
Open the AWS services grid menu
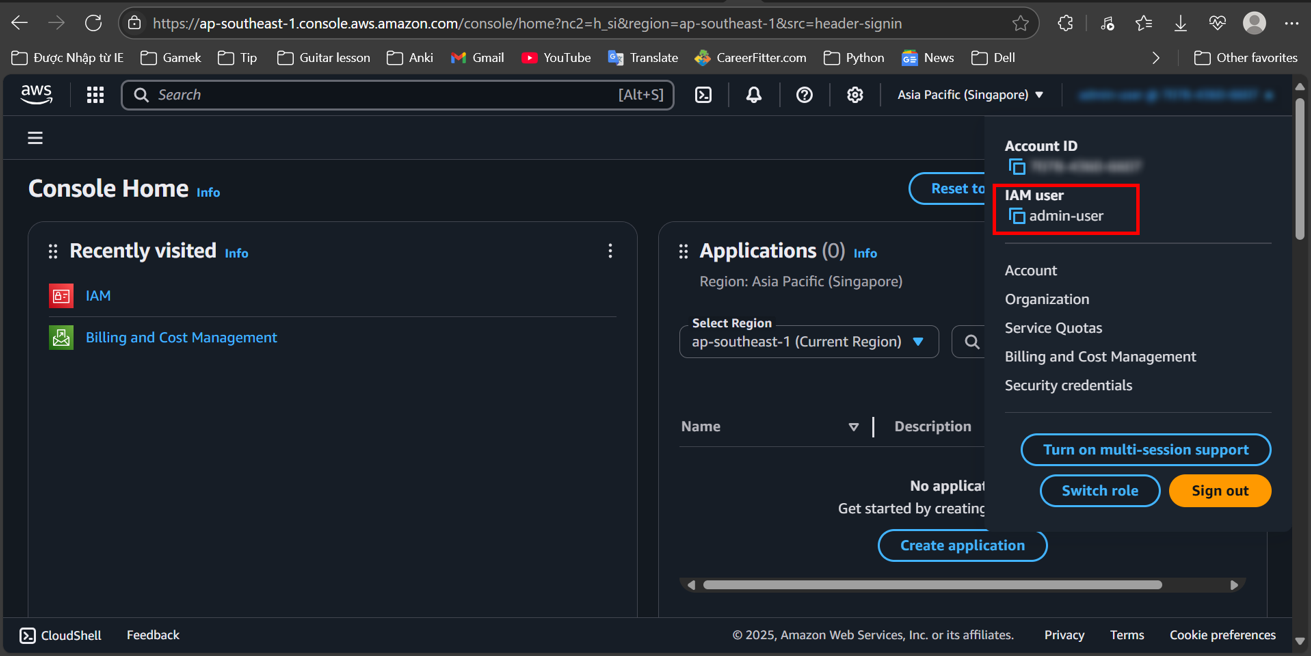[95, 94]
